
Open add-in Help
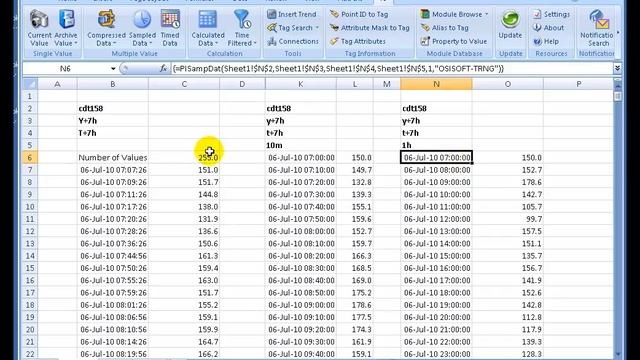tap(546, 41)
